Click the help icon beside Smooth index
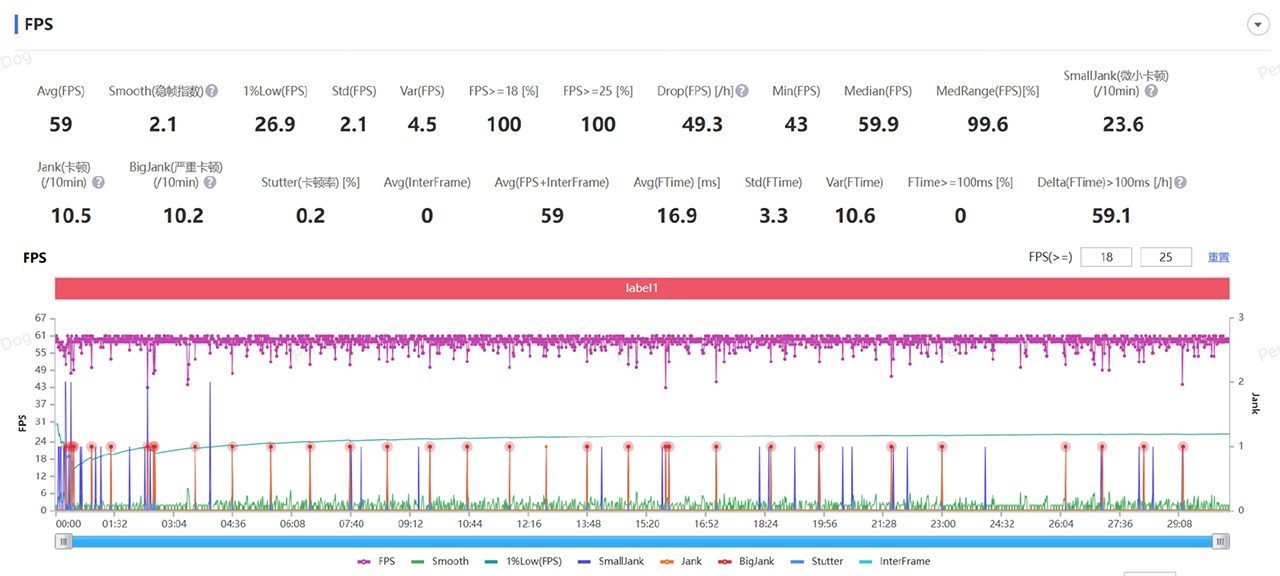Viewport: 1280px width, 576px height. pos(212,91)
